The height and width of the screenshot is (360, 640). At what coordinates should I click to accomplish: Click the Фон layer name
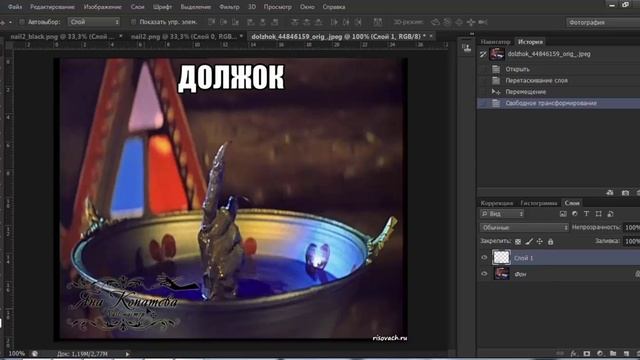[x=520, y=274]
